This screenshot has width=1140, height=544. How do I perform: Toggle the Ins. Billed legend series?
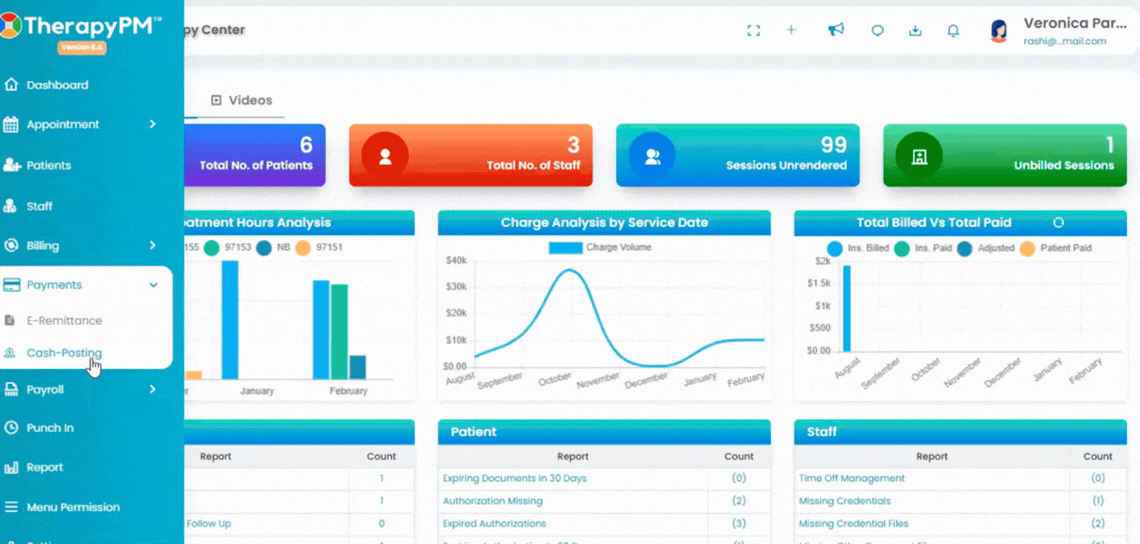click(858, 248)
